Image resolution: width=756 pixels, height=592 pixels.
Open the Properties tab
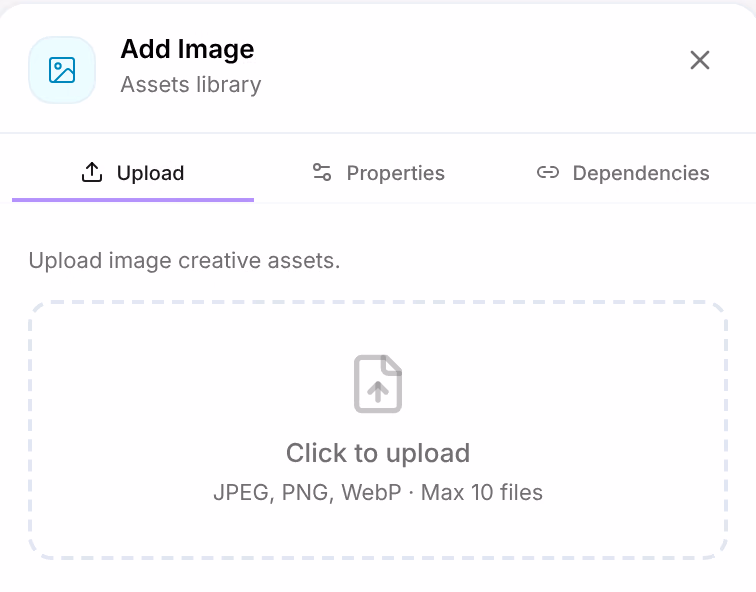[378, 173]
